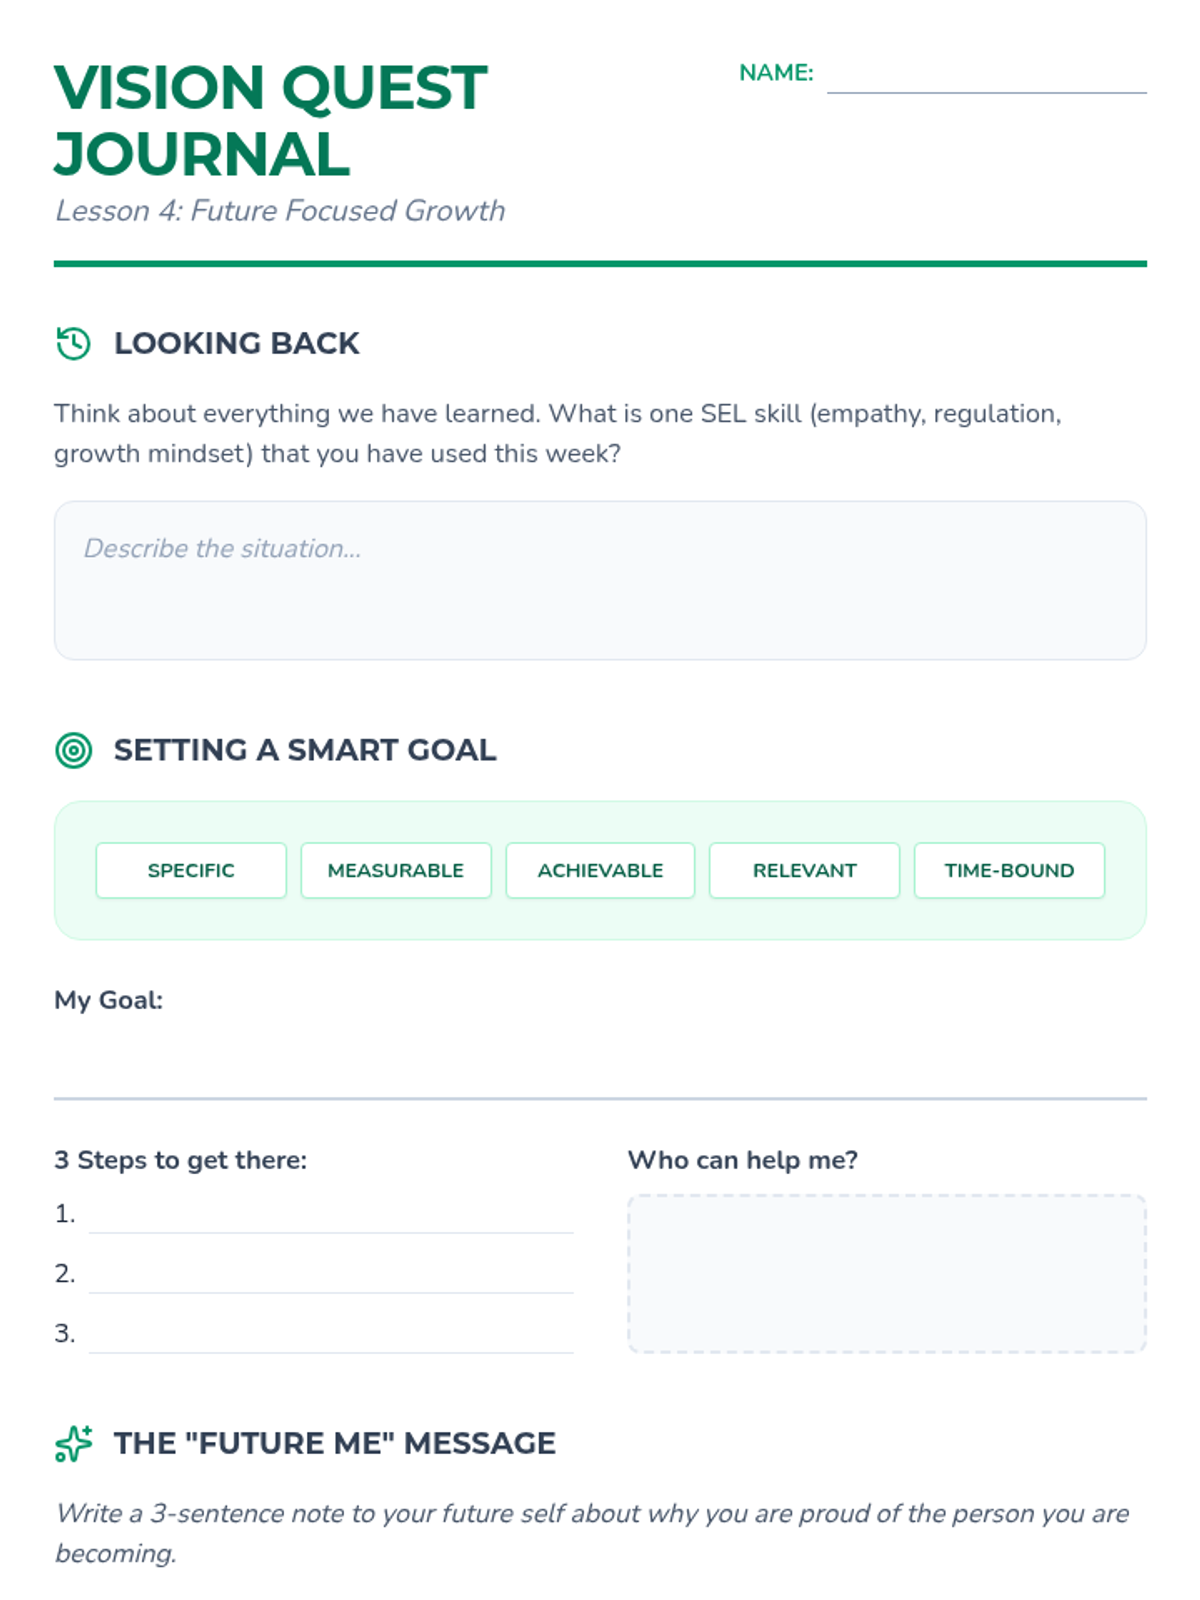
Task: Click the Lesson 4 Future Focused Growth subtitle
Action: click(x=280, y=210)
